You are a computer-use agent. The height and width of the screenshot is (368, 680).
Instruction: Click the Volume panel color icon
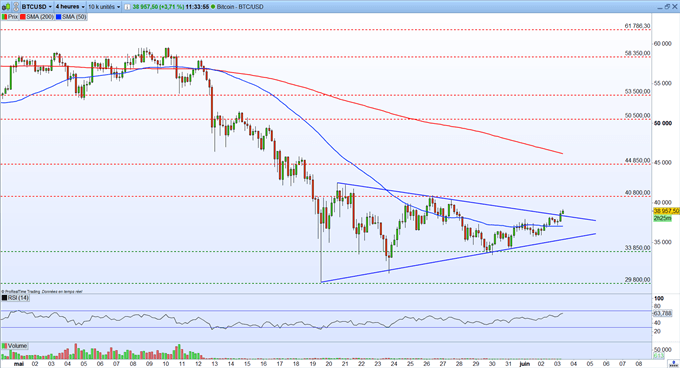[x=4, y=346]
